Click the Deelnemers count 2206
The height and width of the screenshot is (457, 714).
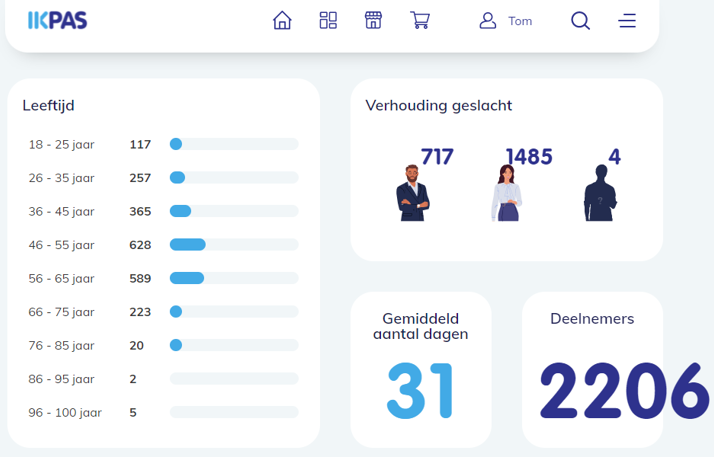(x=624, y=391)
